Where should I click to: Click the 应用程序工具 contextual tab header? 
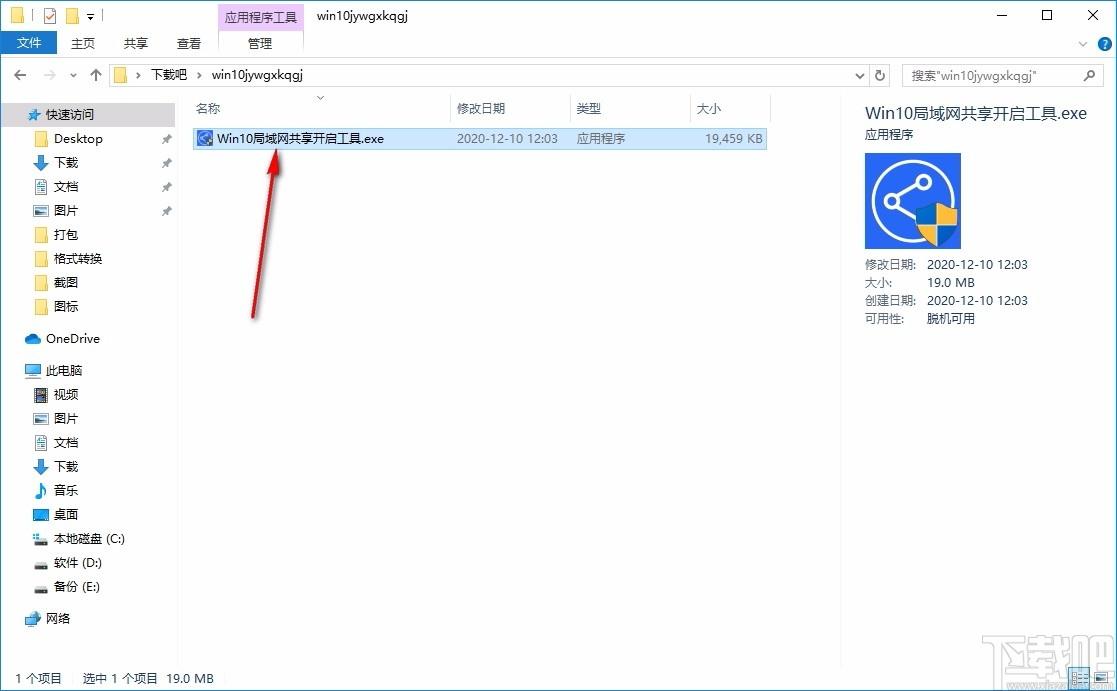click(261, 17)
